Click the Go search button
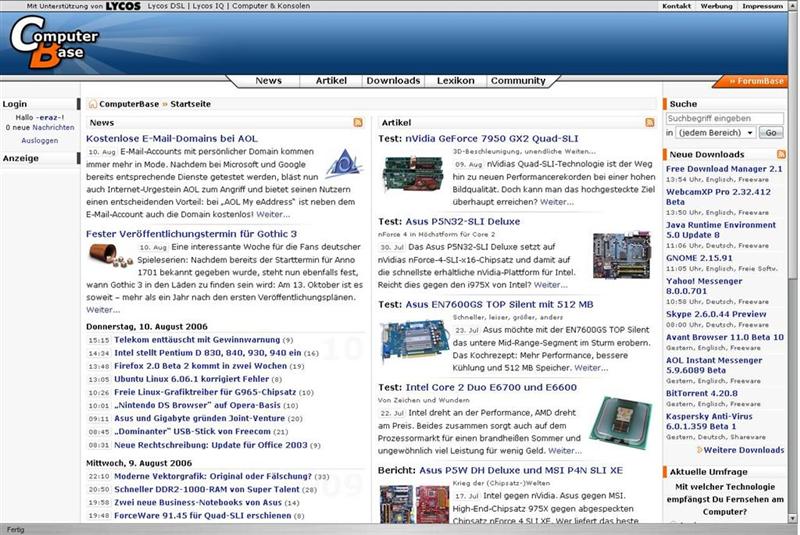The width and height of the screenshot is (800, 535). 771,133
